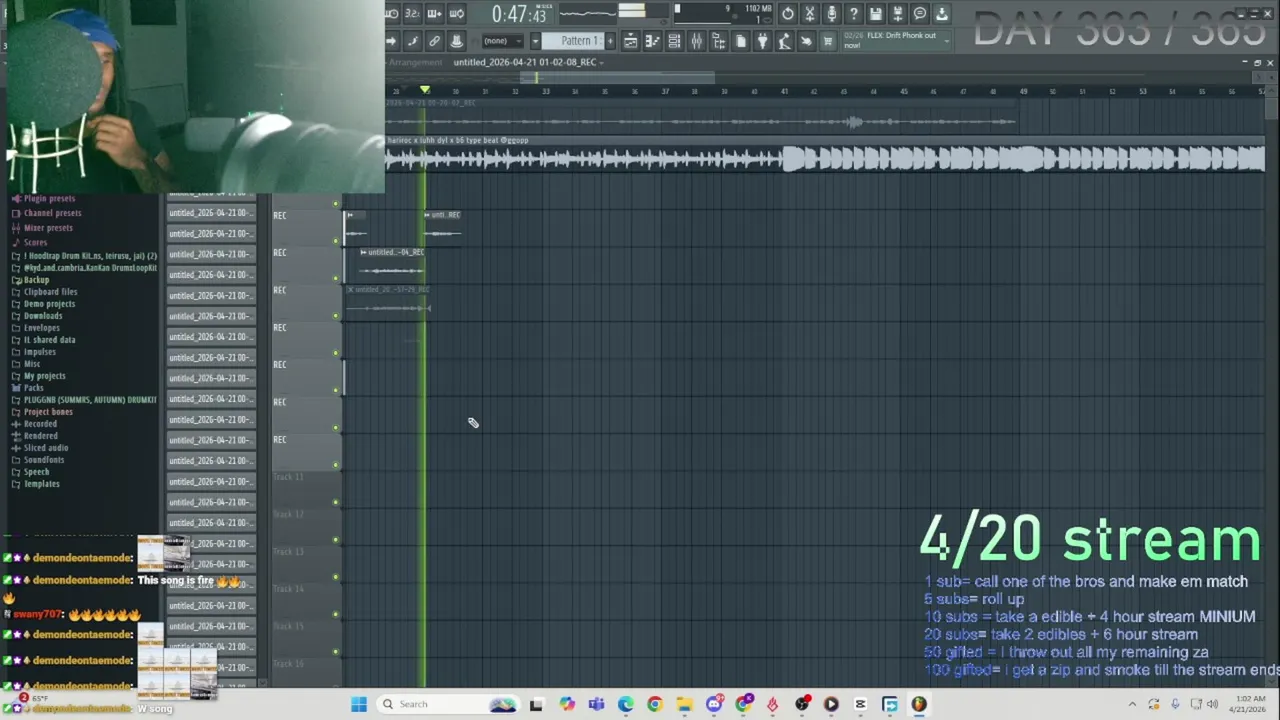The height and width of the screenshot is (720, 1280).
Task: Open the Packs folder
Action: click(x=34, y=388)
